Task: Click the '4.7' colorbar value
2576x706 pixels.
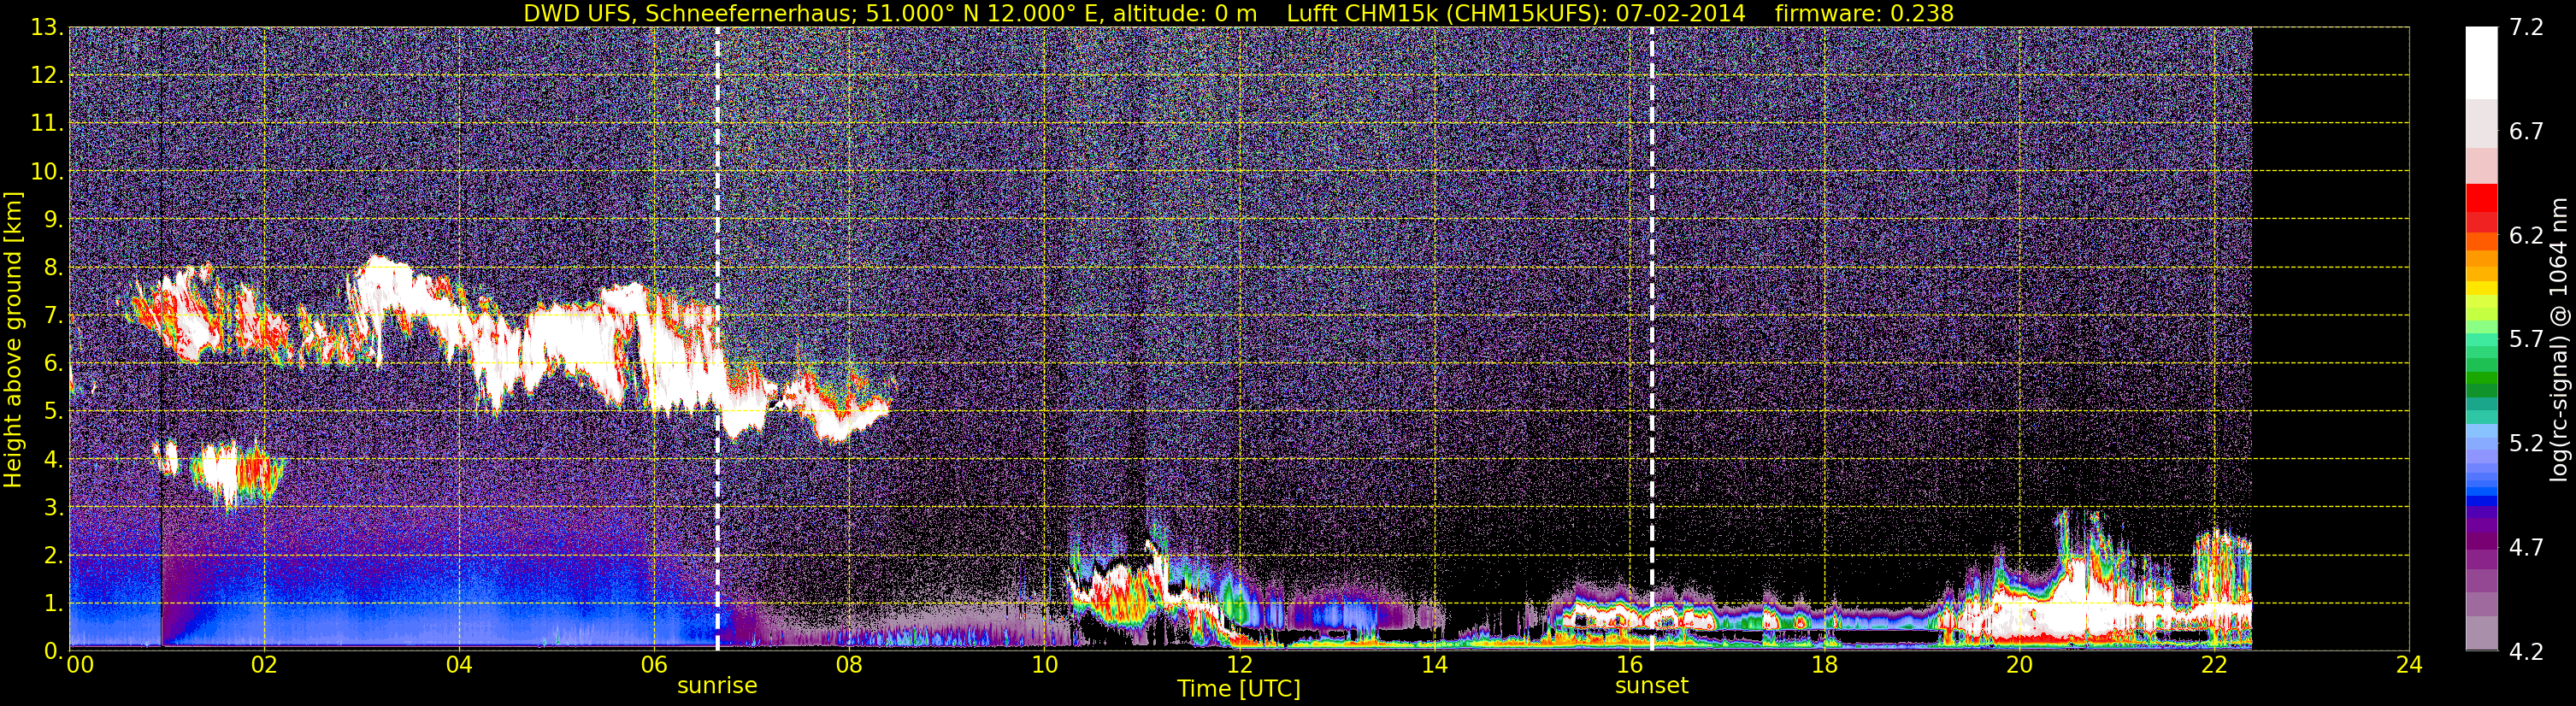Action: [2526, 548]
